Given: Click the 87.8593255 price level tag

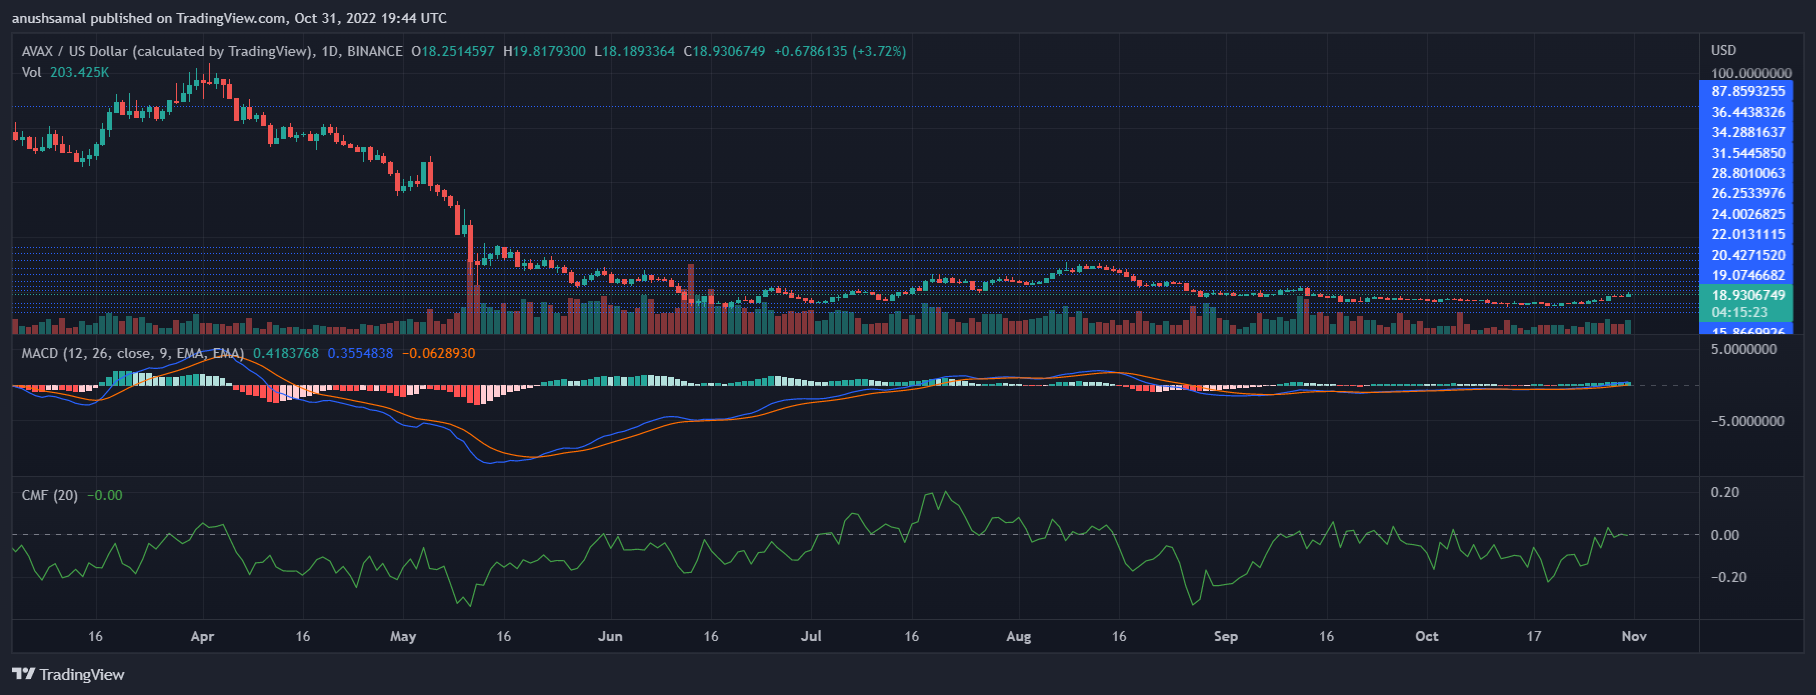Looking at the screenshot, I should pos(1747,91).
